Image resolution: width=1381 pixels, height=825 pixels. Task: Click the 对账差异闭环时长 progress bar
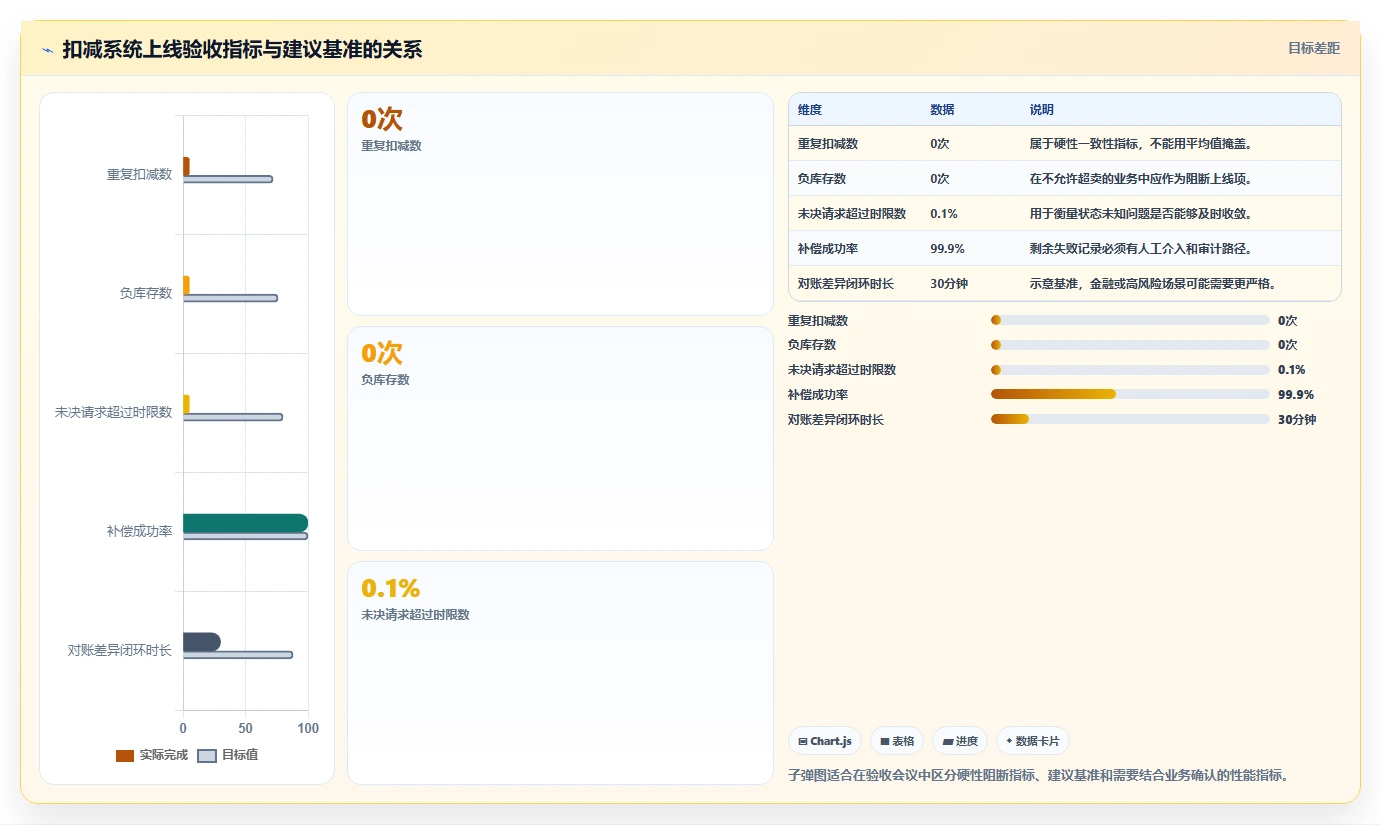pyautogui.click(x=1130, y=419)
